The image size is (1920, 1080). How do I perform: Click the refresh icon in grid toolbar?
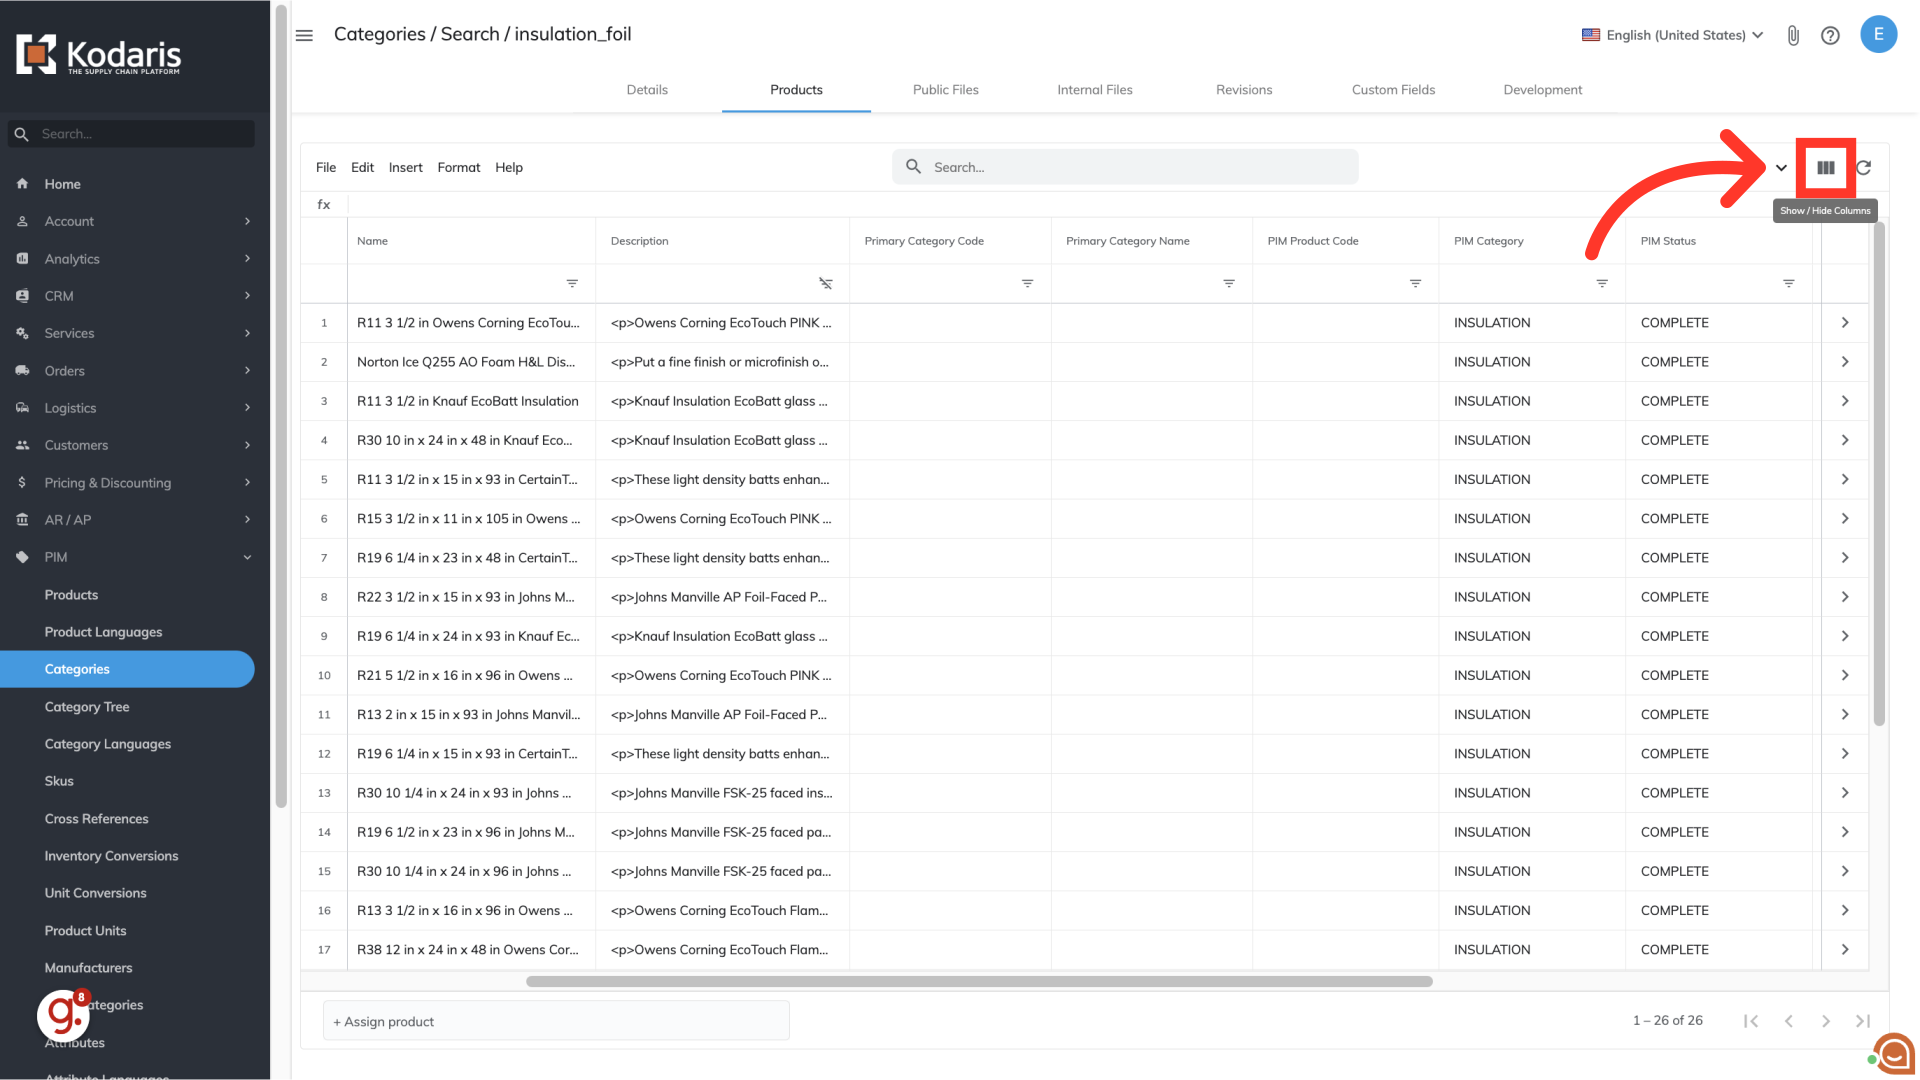coord(1864,168)
